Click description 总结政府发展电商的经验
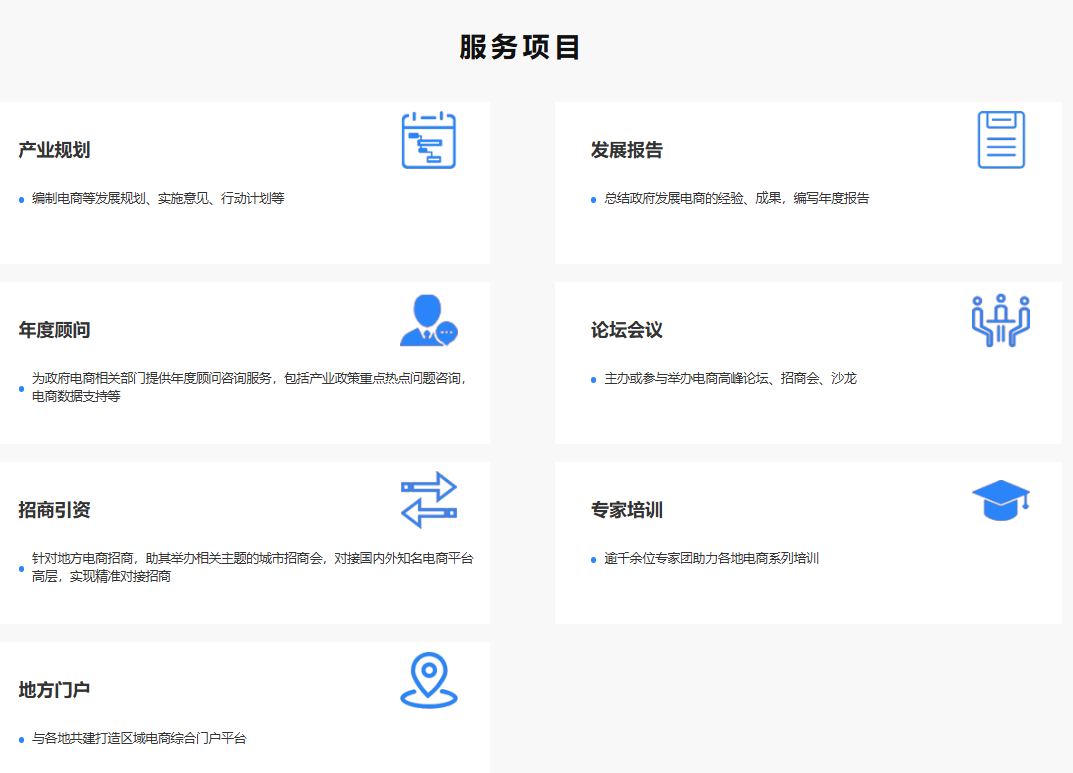This screenshot has width=1073, height=773. 737,199
